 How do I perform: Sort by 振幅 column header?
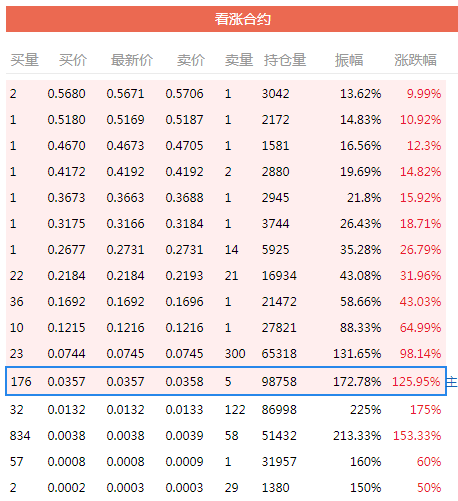tap(349, 60)
